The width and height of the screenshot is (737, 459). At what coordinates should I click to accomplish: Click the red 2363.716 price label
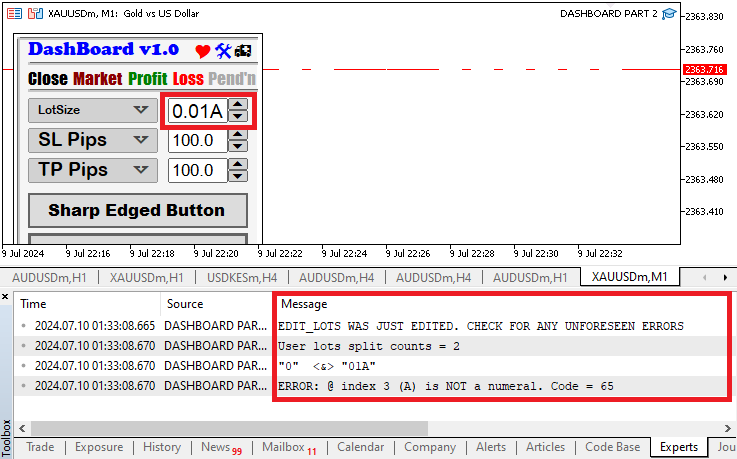705,70
